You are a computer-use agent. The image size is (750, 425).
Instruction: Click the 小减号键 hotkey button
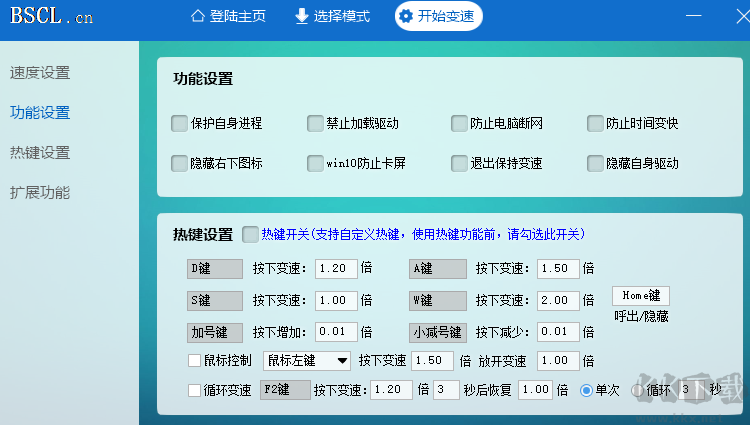438,333
